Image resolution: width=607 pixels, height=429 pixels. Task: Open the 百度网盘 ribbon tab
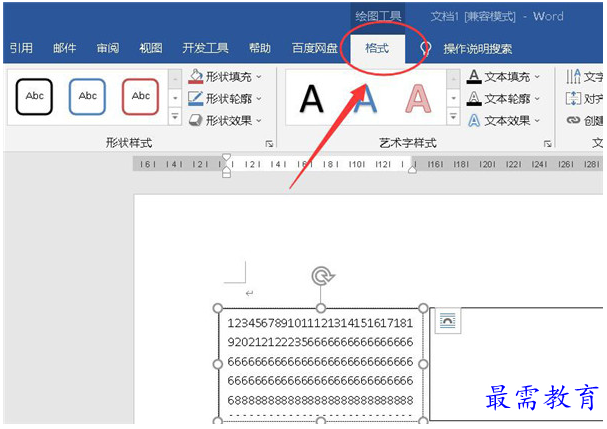(315, 48)
